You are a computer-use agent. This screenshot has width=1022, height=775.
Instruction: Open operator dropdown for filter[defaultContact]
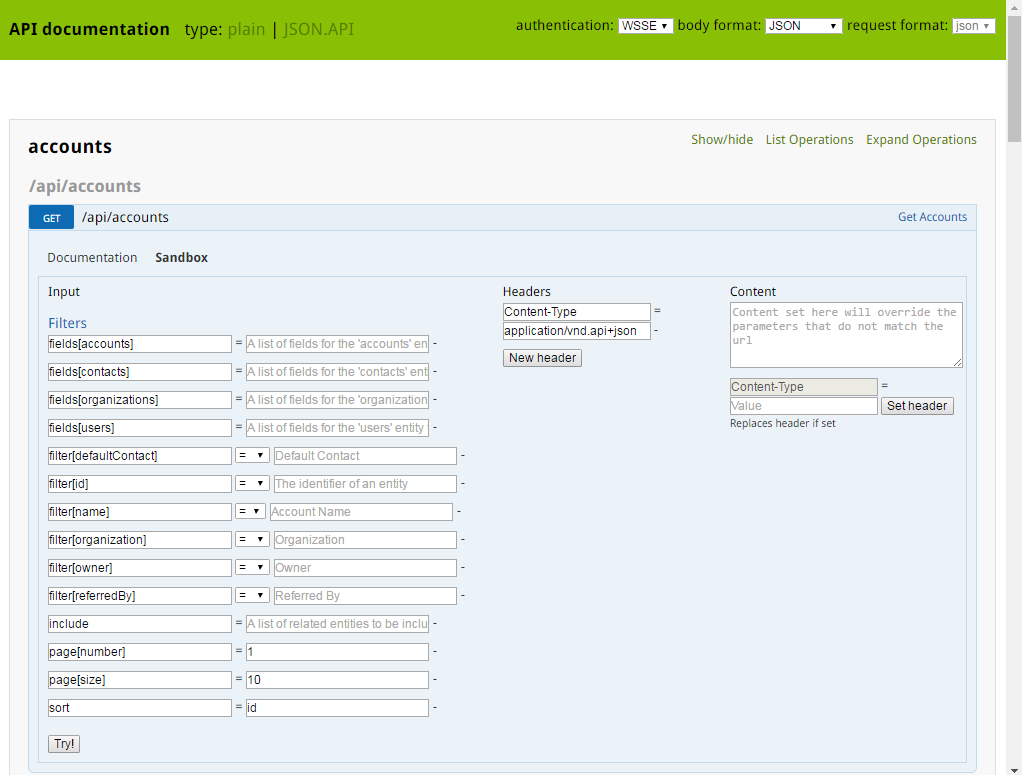pyautogui.click(x=252, y=456)
